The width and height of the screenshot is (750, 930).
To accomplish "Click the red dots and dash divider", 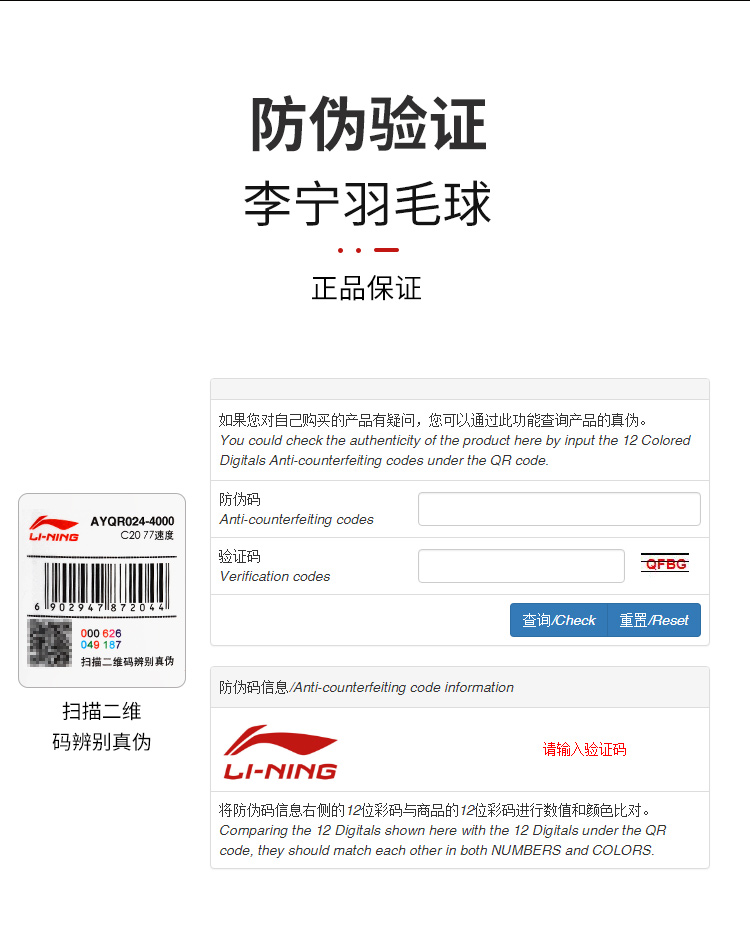I will click(368, 250).
